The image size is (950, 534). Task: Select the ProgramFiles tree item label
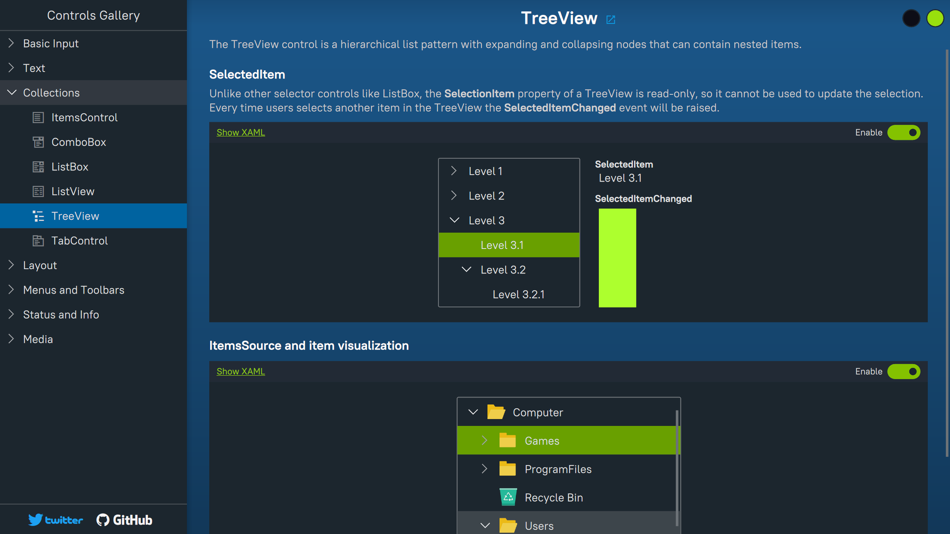pos(558,469)
